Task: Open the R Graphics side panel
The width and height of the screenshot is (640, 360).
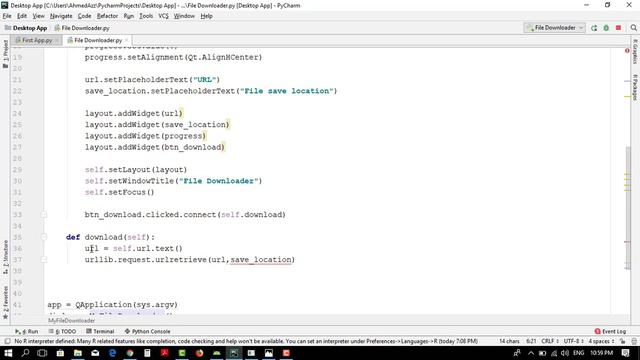Action: [635, 51]
